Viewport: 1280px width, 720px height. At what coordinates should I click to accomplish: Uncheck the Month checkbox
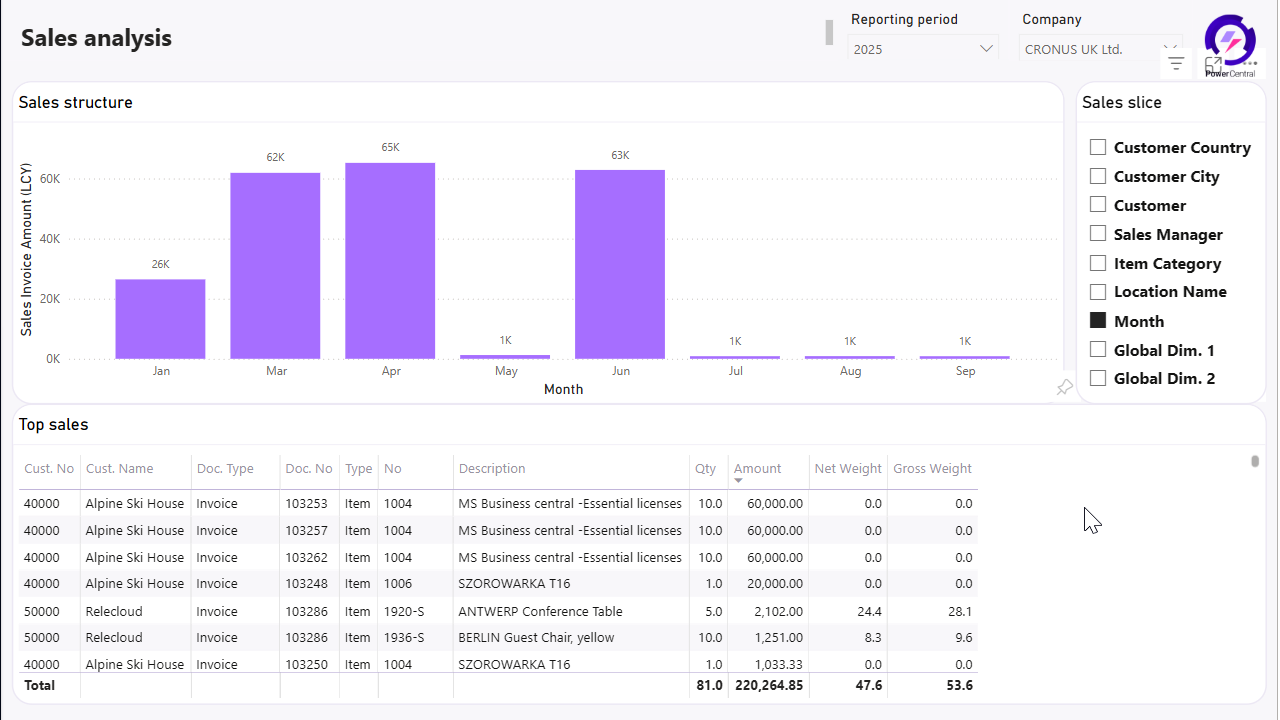1098,321
